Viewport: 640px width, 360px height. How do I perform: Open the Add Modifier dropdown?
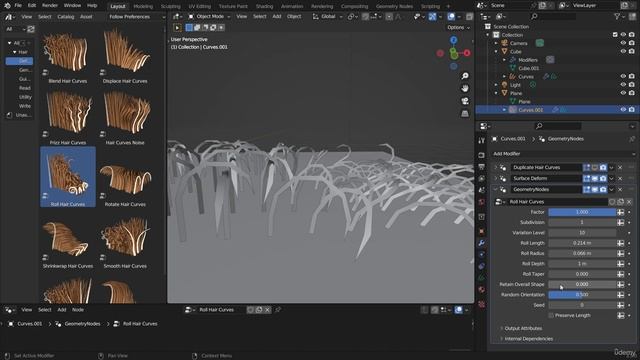point(564,154)
